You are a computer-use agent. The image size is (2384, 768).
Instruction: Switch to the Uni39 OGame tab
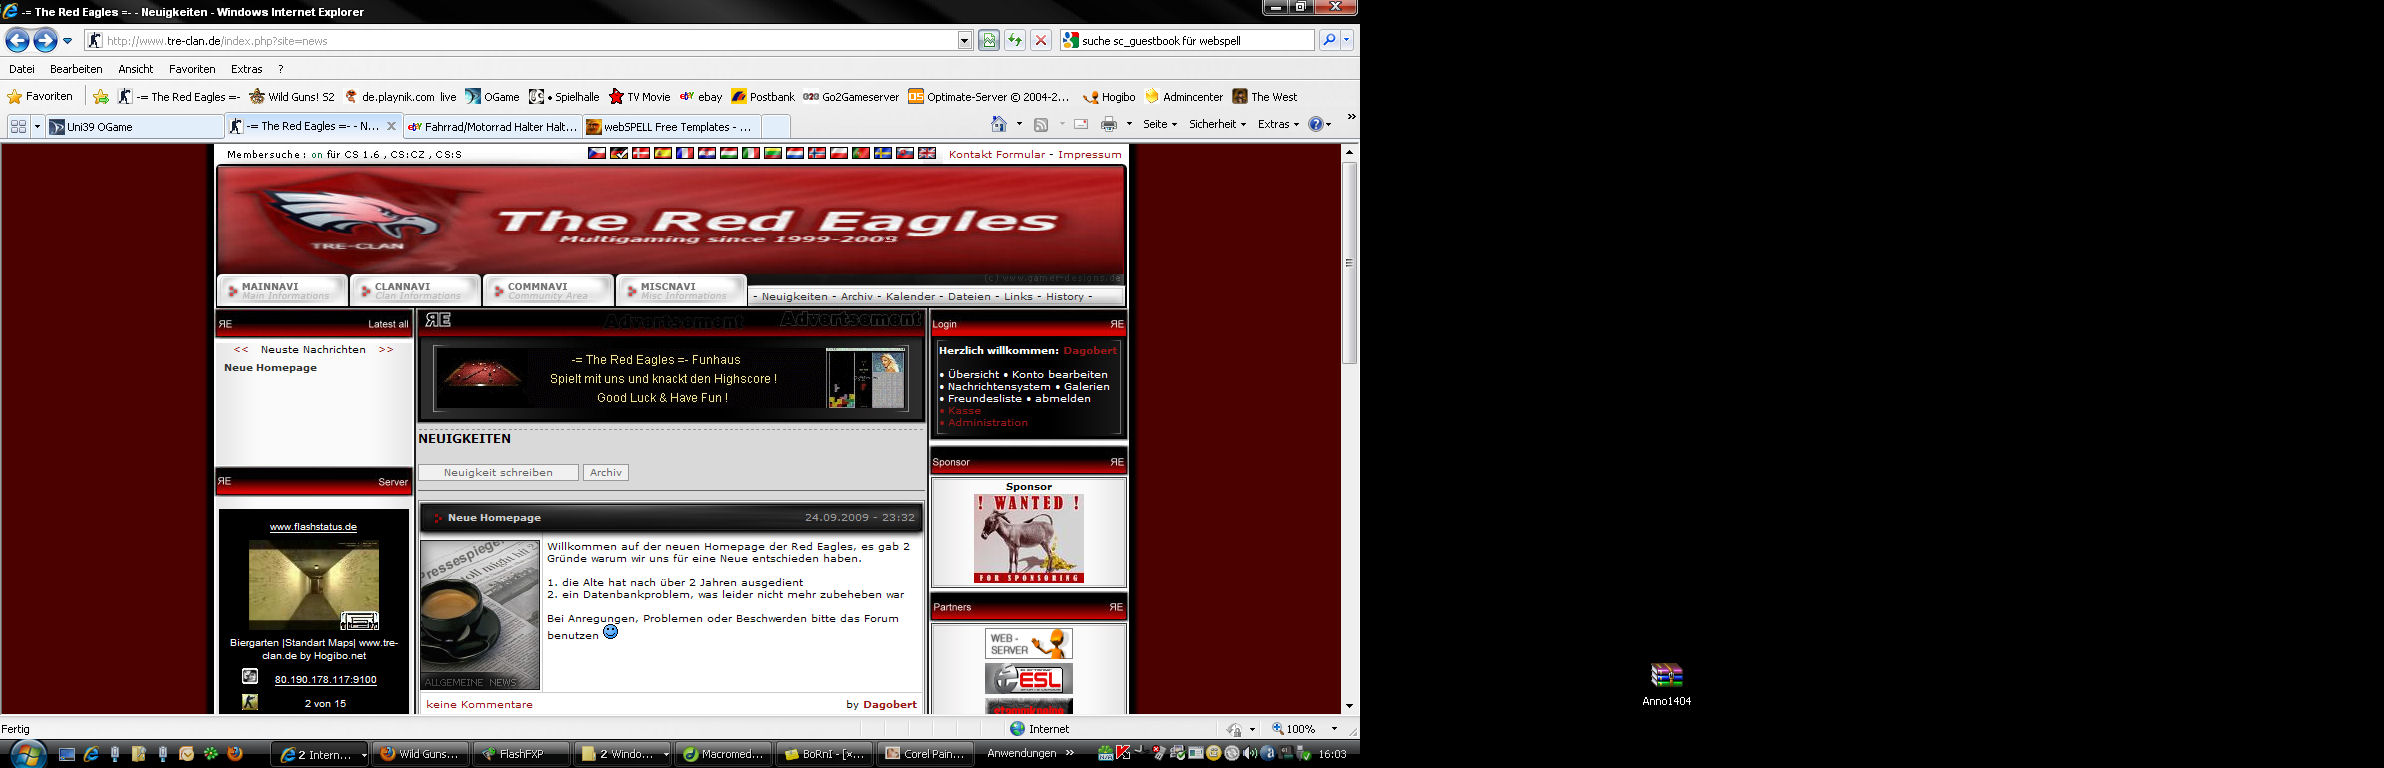[x=135, y=126]
